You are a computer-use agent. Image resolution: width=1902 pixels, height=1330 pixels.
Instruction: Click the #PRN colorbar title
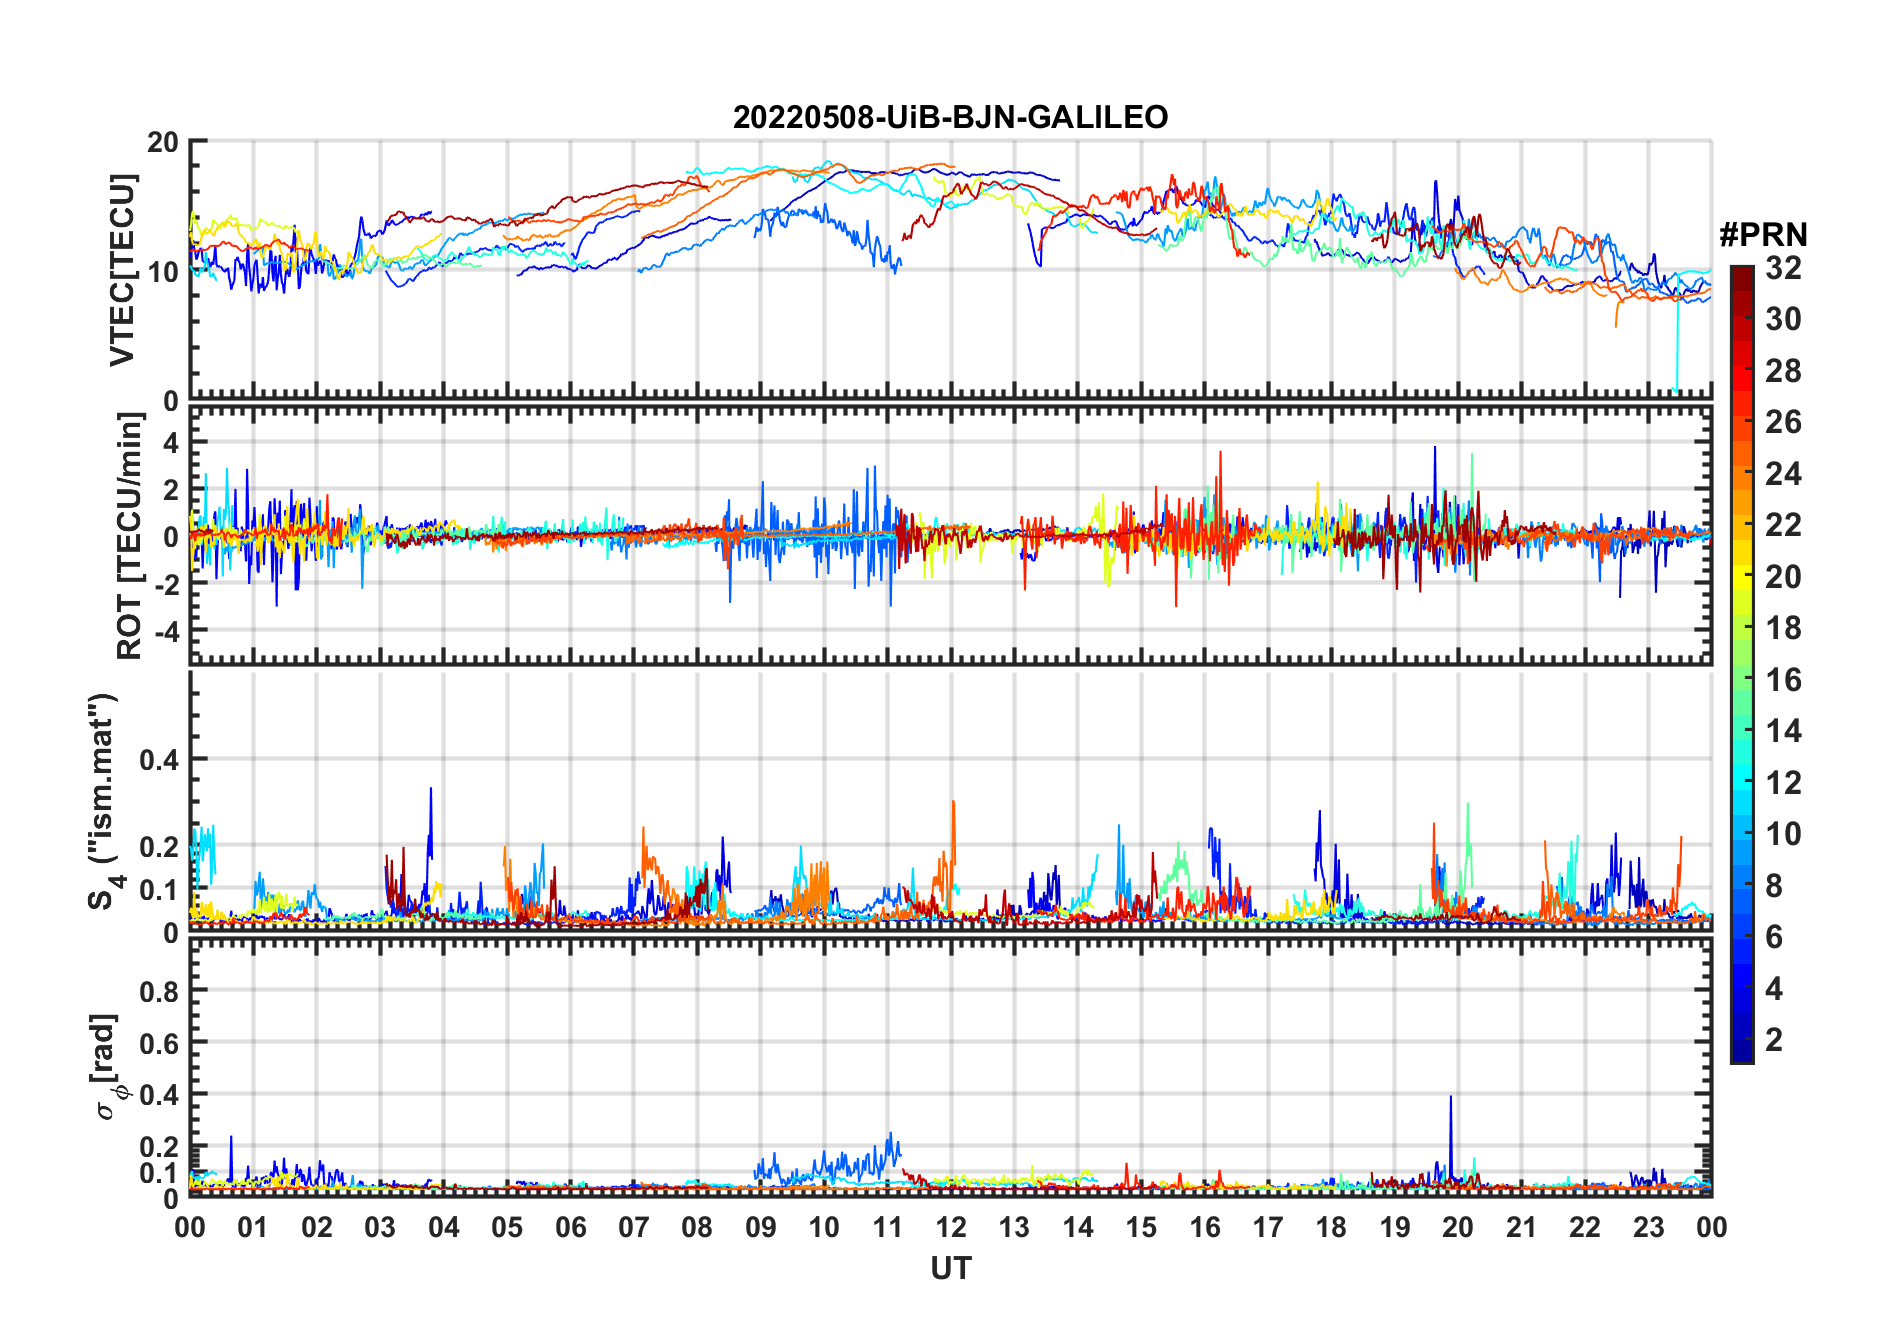pyautogui.click(x=1763, y=235)
